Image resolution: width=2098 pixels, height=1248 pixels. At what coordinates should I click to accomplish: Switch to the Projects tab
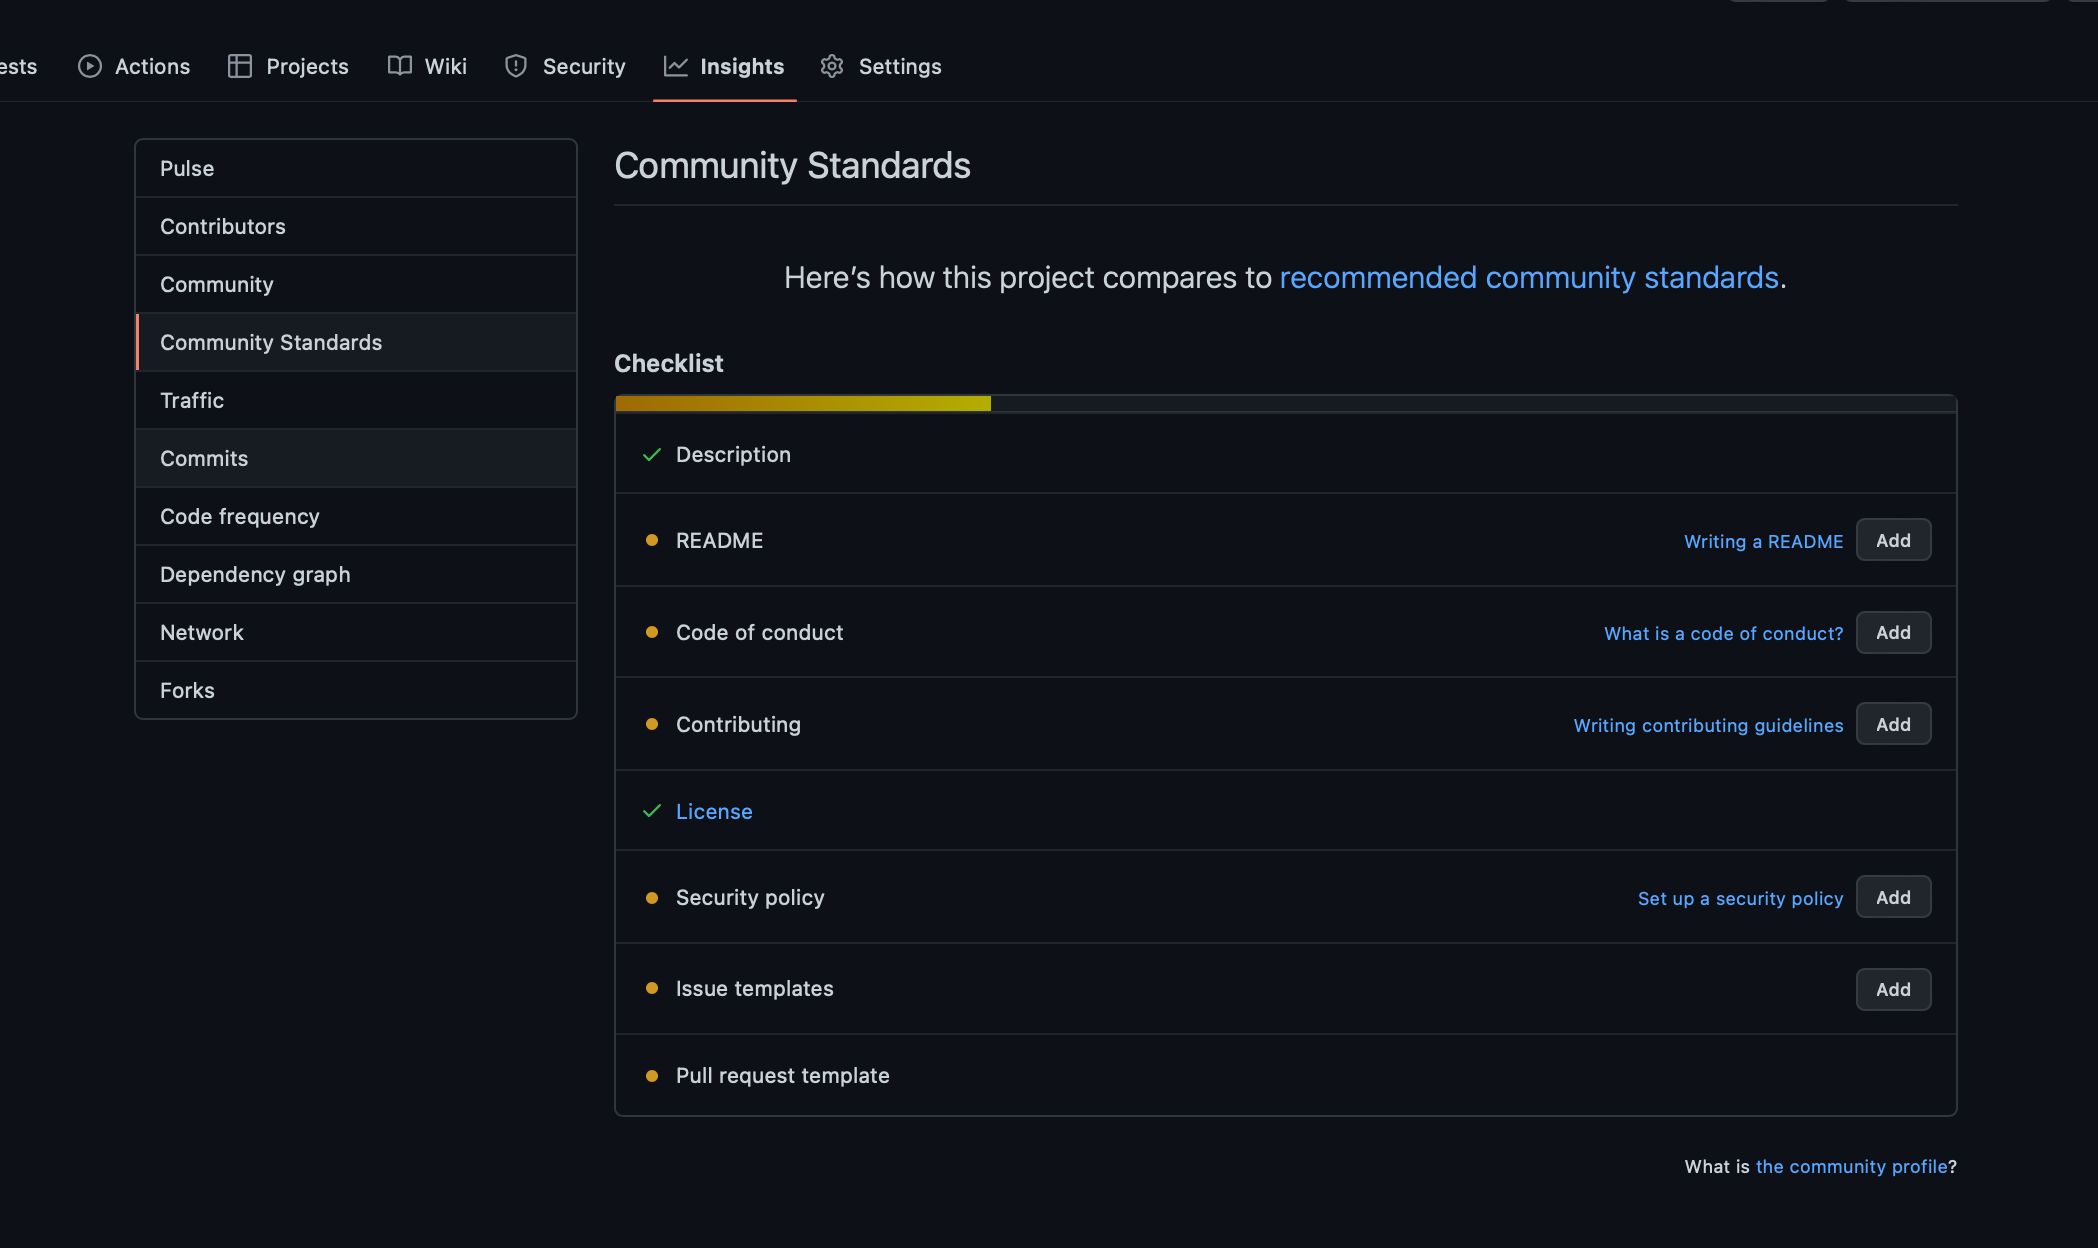click(x=288, y=66)
